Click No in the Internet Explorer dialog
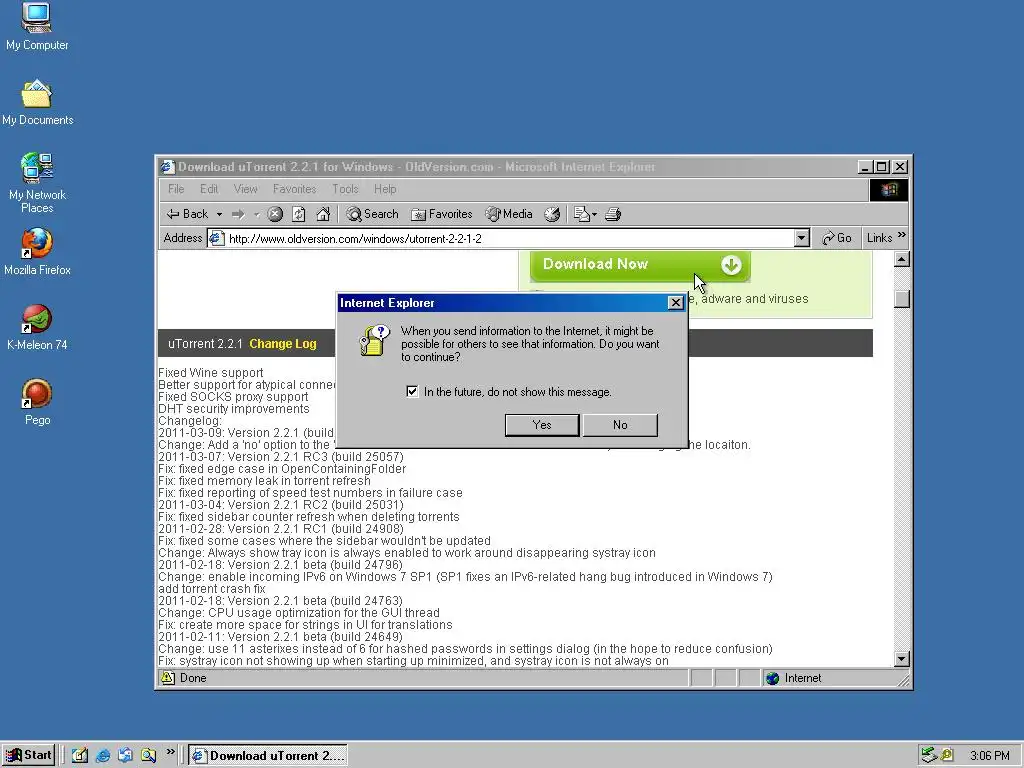Image resolution: width=1024 pixels, height=768 pixels. pos(620,425)
